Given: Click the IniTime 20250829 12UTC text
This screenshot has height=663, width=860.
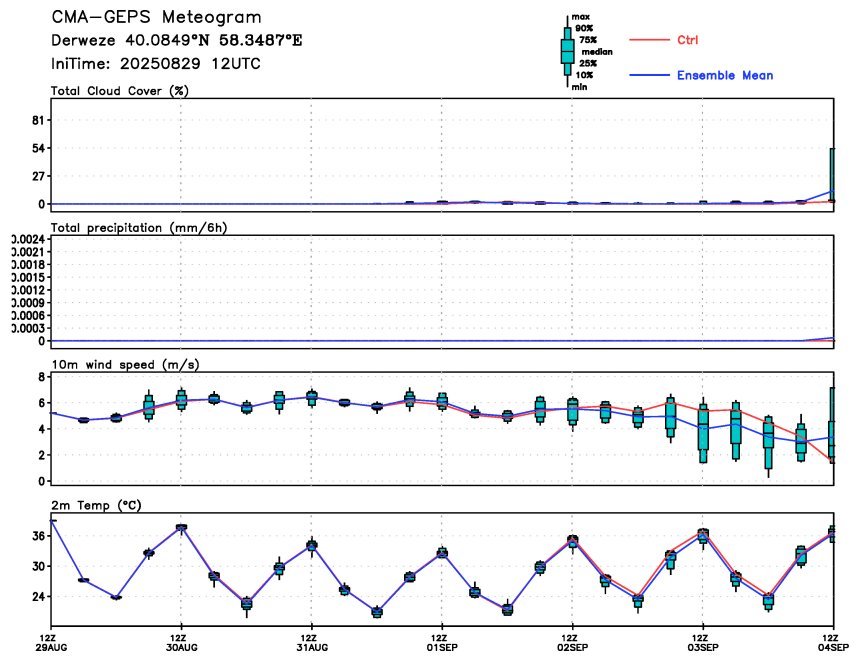Looking at the screenshot, I should pyautogui.click(x=156, y=64).
